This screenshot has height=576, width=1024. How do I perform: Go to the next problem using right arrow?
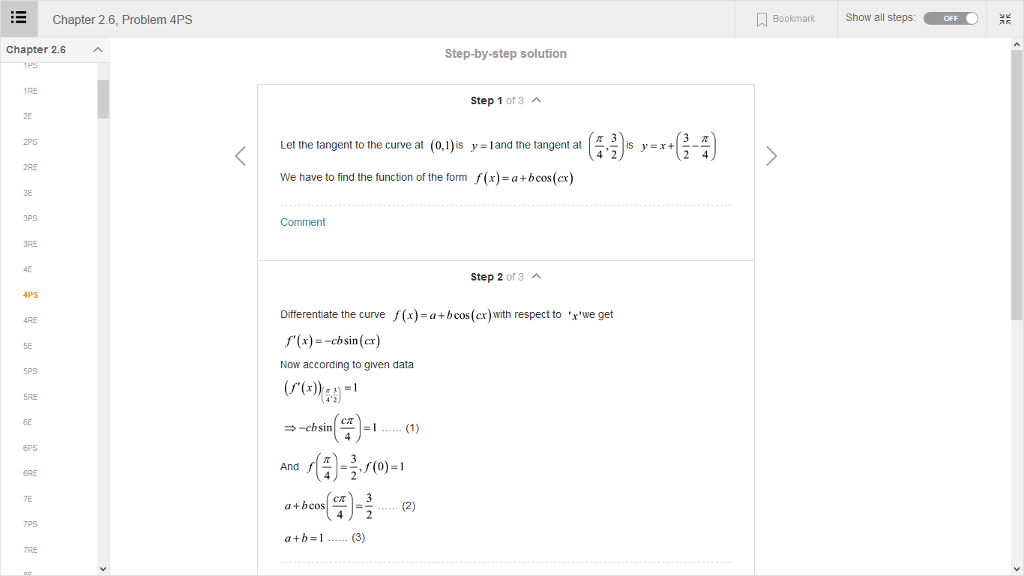pos(771,156)
